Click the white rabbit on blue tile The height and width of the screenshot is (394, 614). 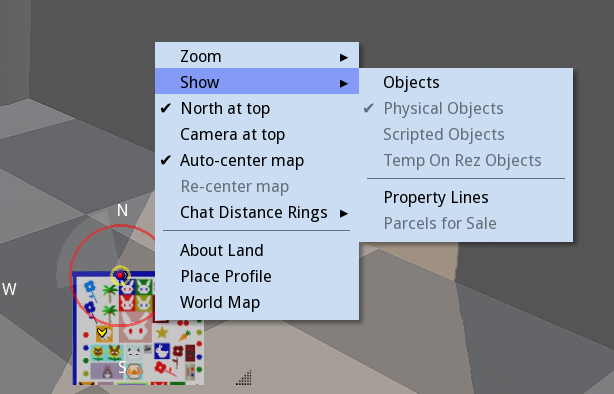point(161,351)
